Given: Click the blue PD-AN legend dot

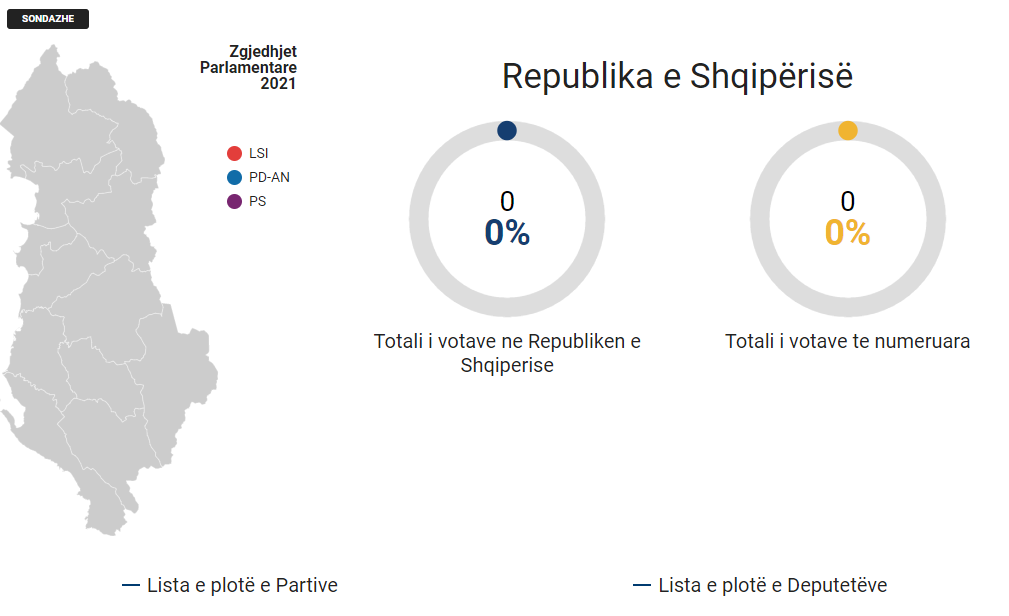Looking at the screenshot, I should coord(234,177).
